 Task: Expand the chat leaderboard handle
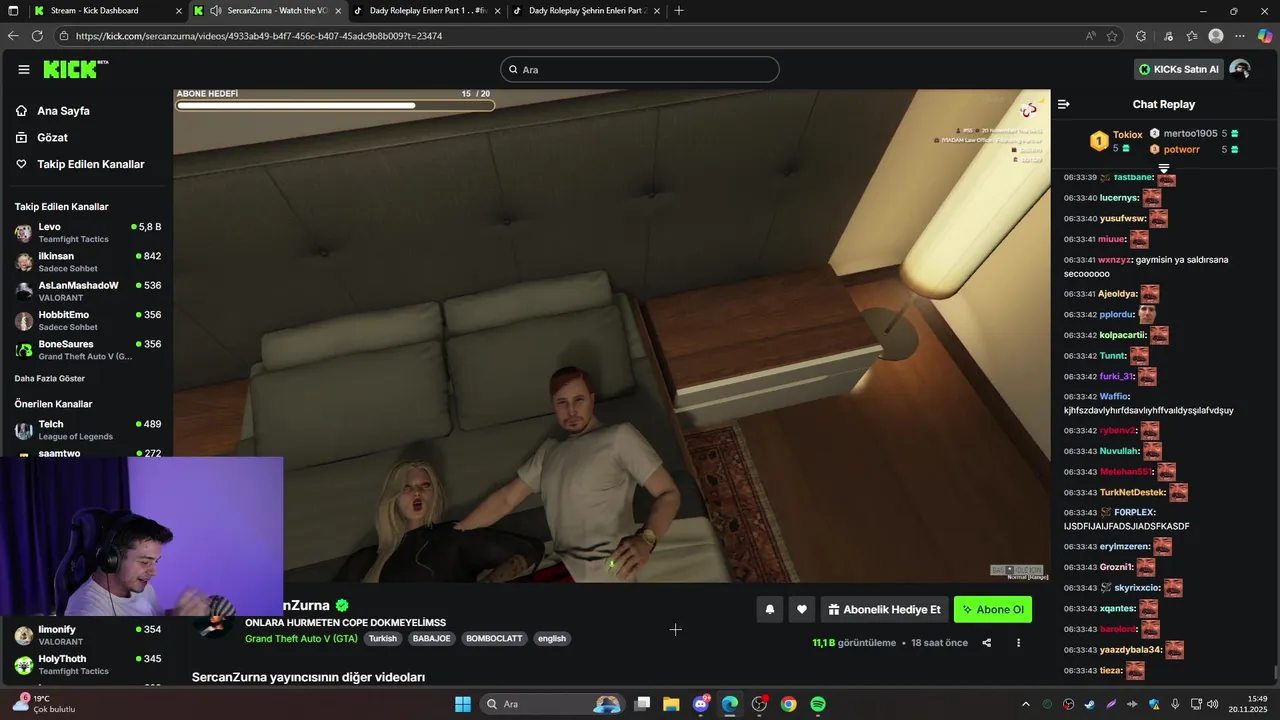1164,168
